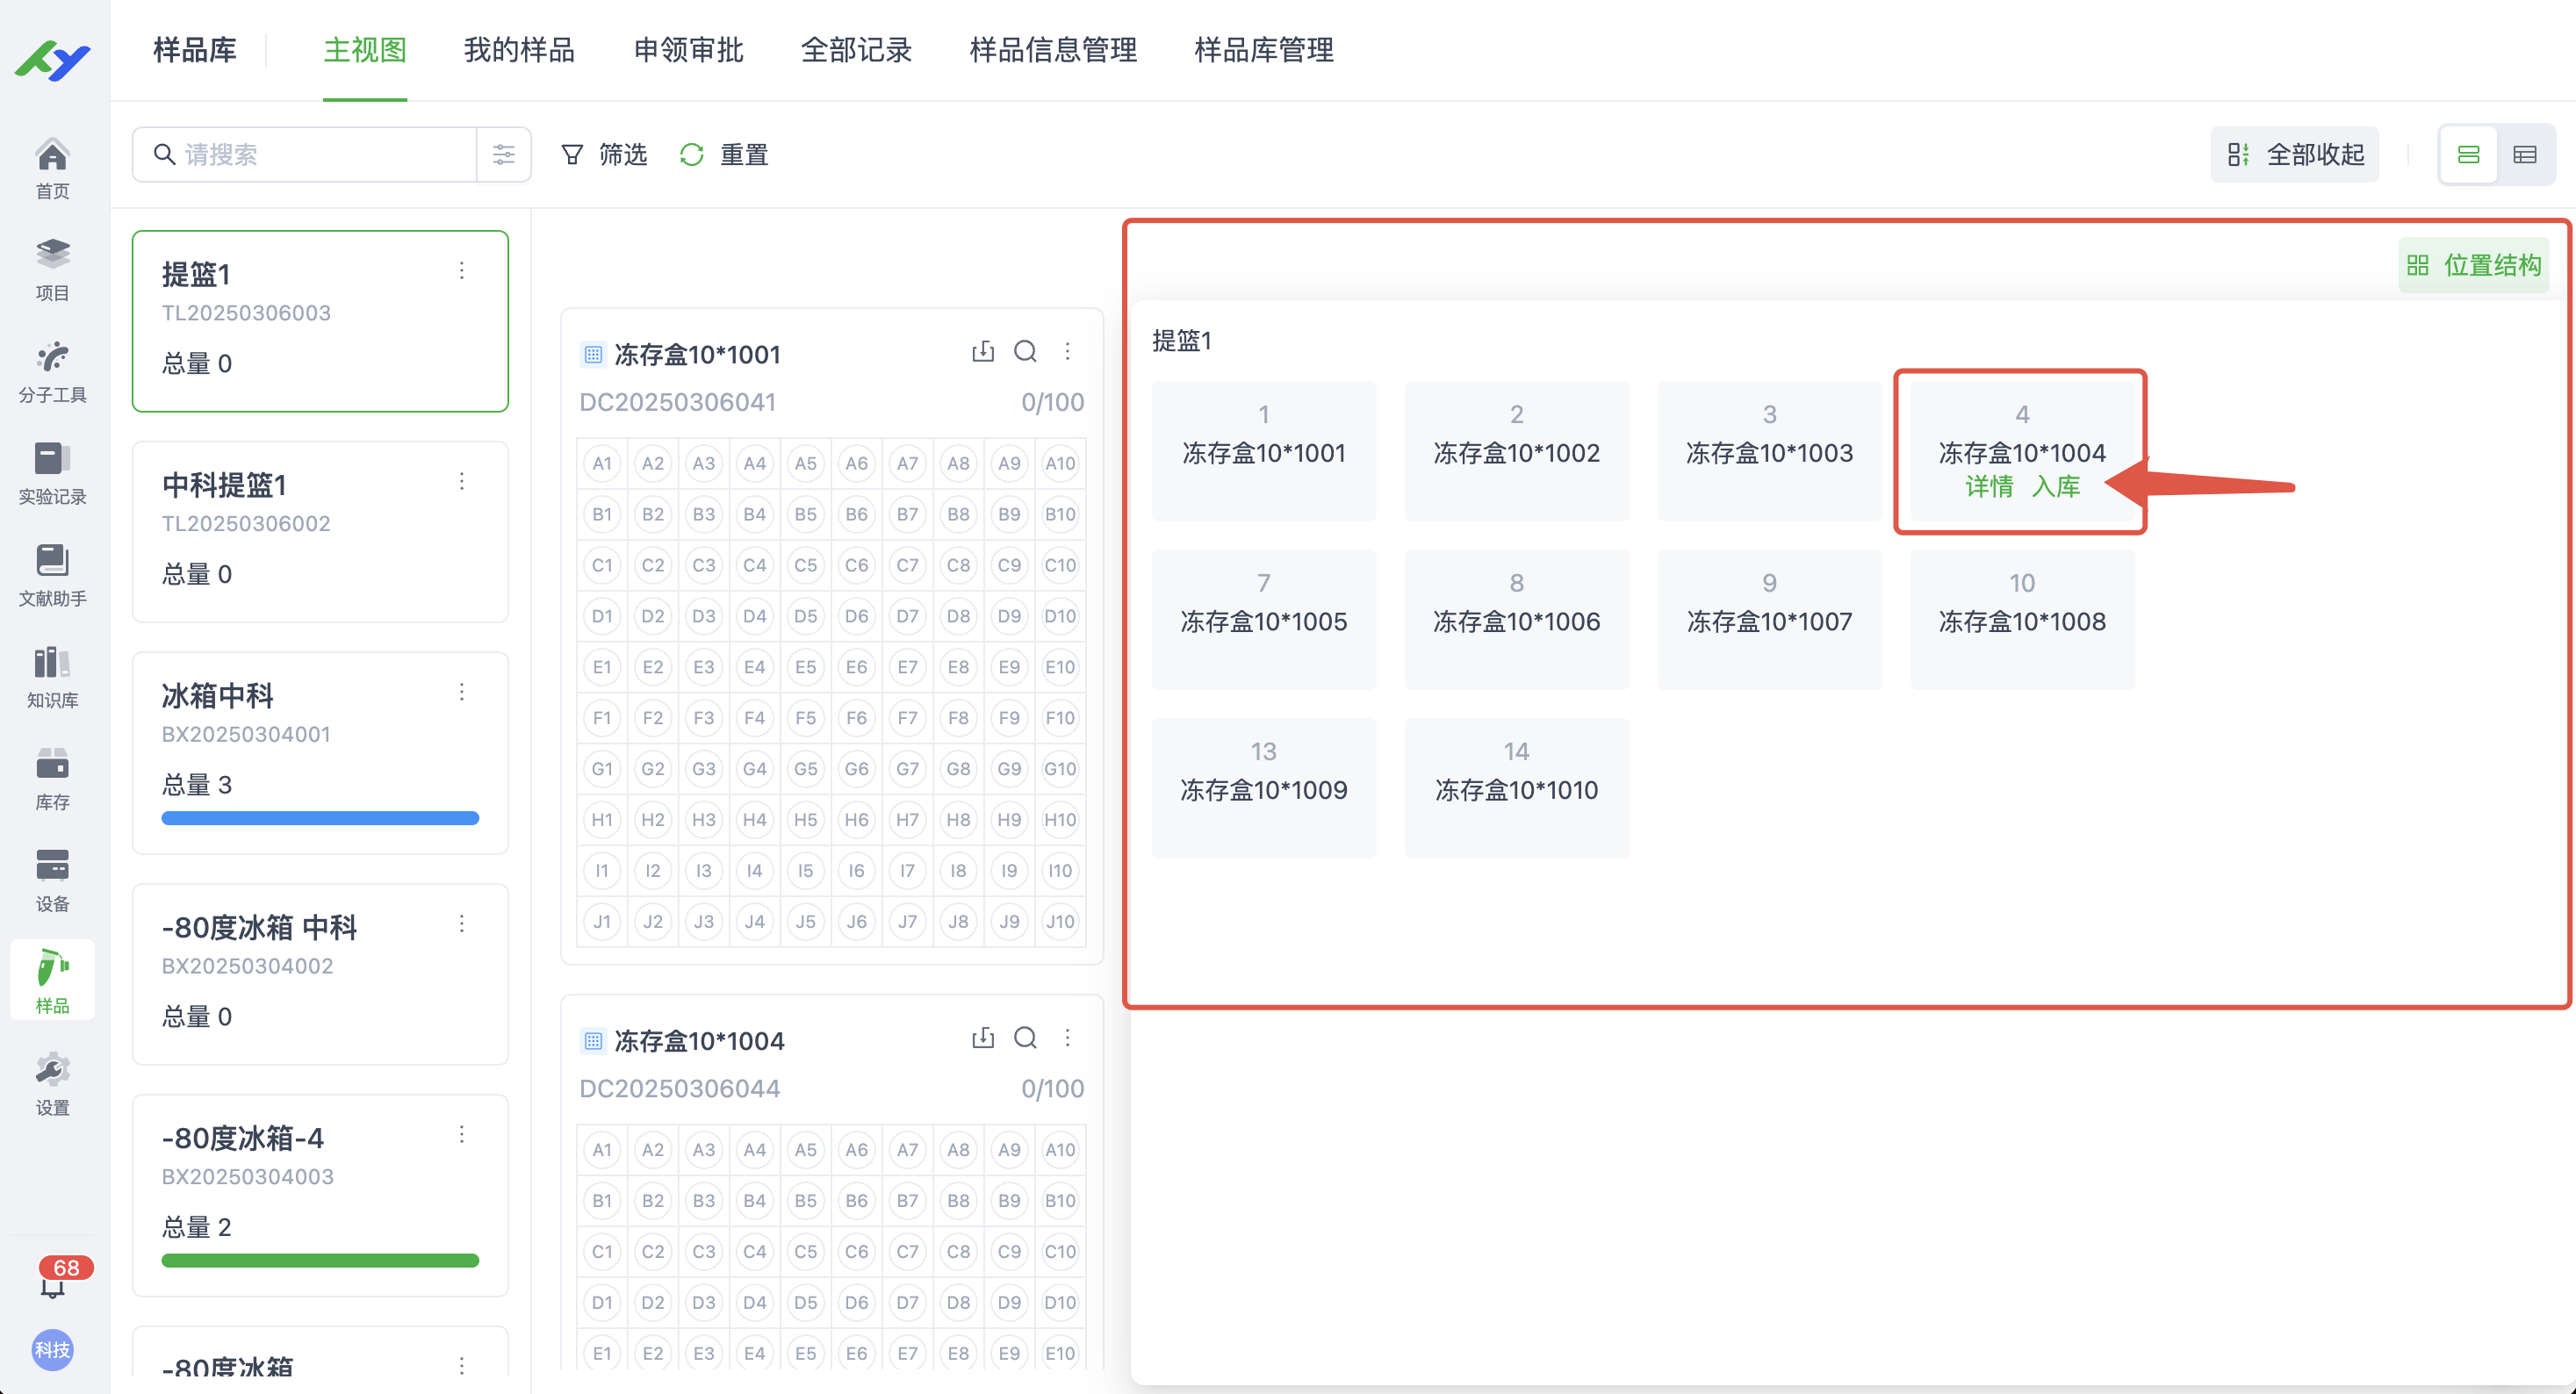The width and height of the screenshot is (2576, 1394).
Task: Open the three-dot menu on 冰箱中科 card
Action: click(x=461, y=691)
